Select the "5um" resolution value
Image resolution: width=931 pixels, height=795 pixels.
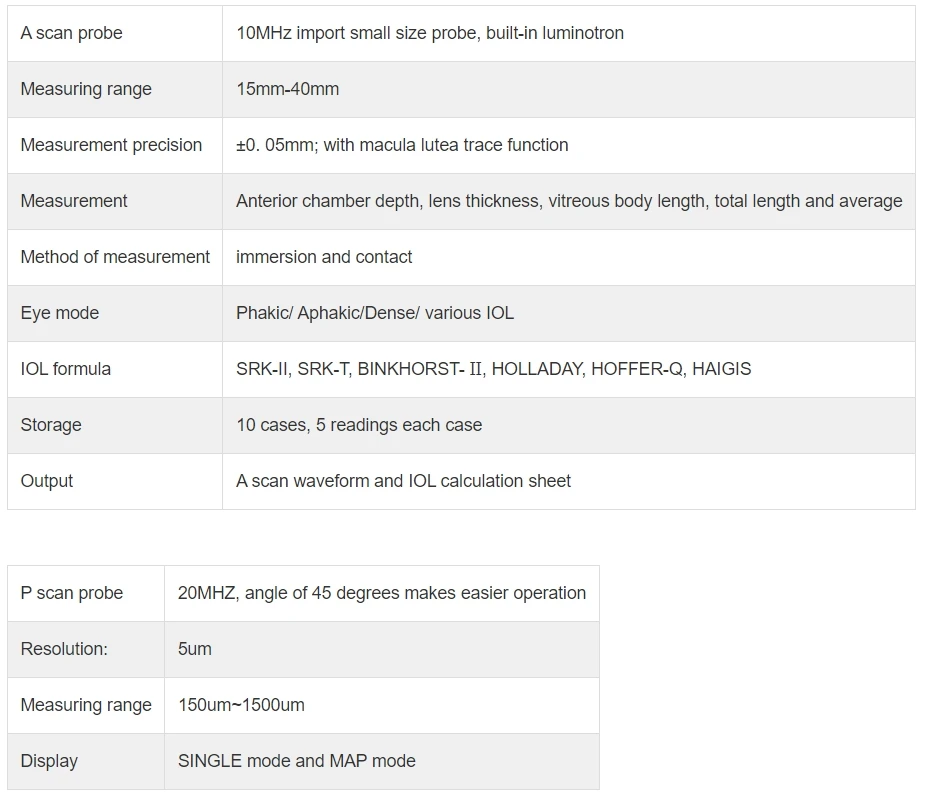pyautogui.click(x=195, y=649)
